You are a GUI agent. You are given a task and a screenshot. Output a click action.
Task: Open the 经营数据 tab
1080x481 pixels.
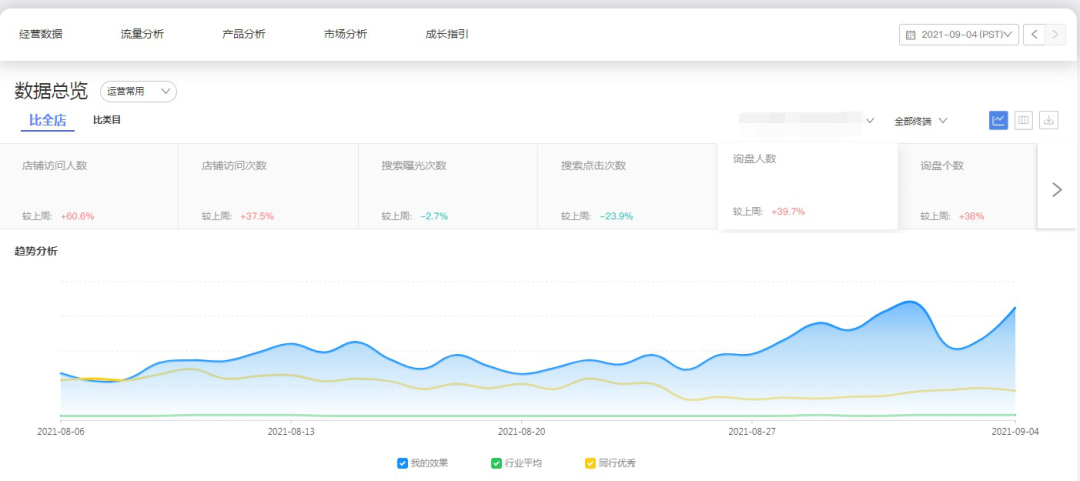coord(41,34)
